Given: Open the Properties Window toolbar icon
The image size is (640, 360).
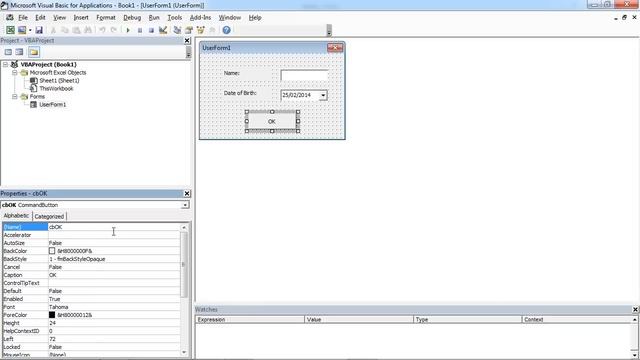Looking at the screenshot, I should (189, 30).
